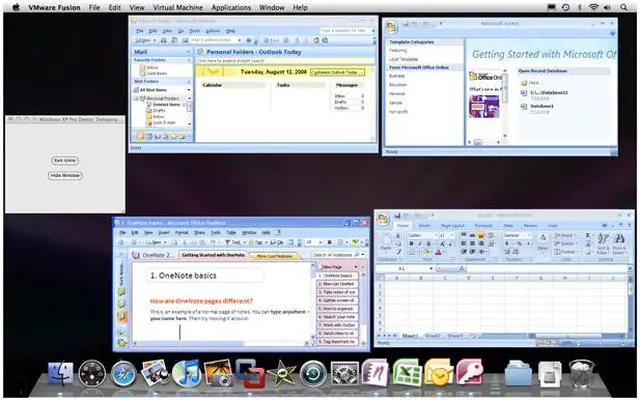This screenshot has height=401, width=640.
Task: Collapse Mail Folders header in Outlook
Action: click(x=189, y=82)
